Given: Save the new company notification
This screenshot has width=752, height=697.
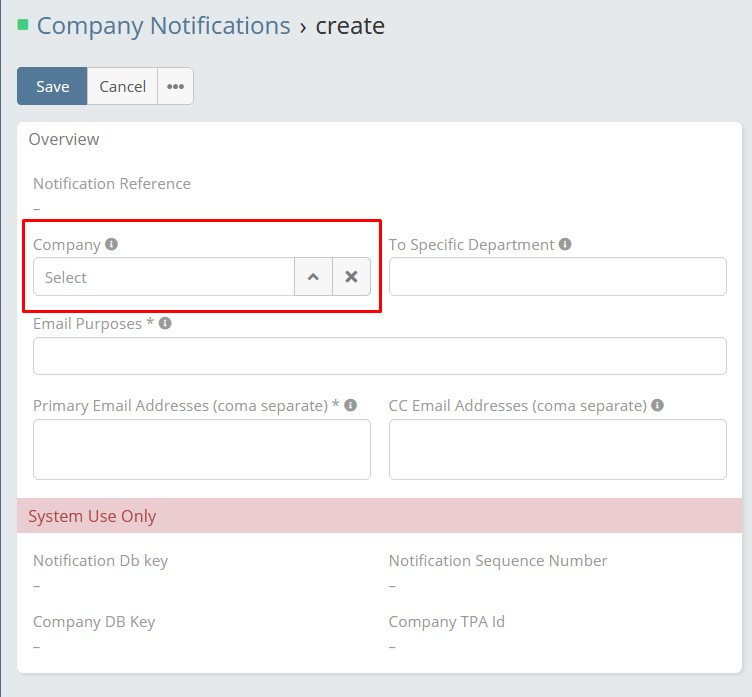Looking at the screenshot, I should coord(52,86).
